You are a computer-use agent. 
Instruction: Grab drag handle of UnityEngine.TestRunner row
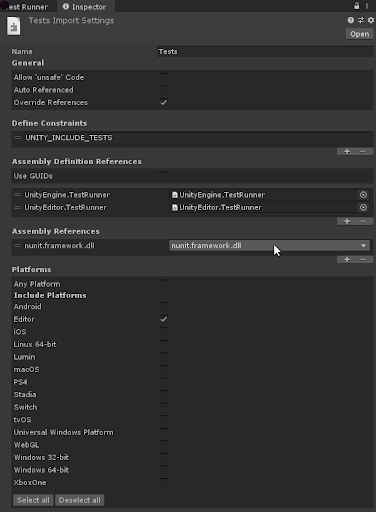point(17,195)
